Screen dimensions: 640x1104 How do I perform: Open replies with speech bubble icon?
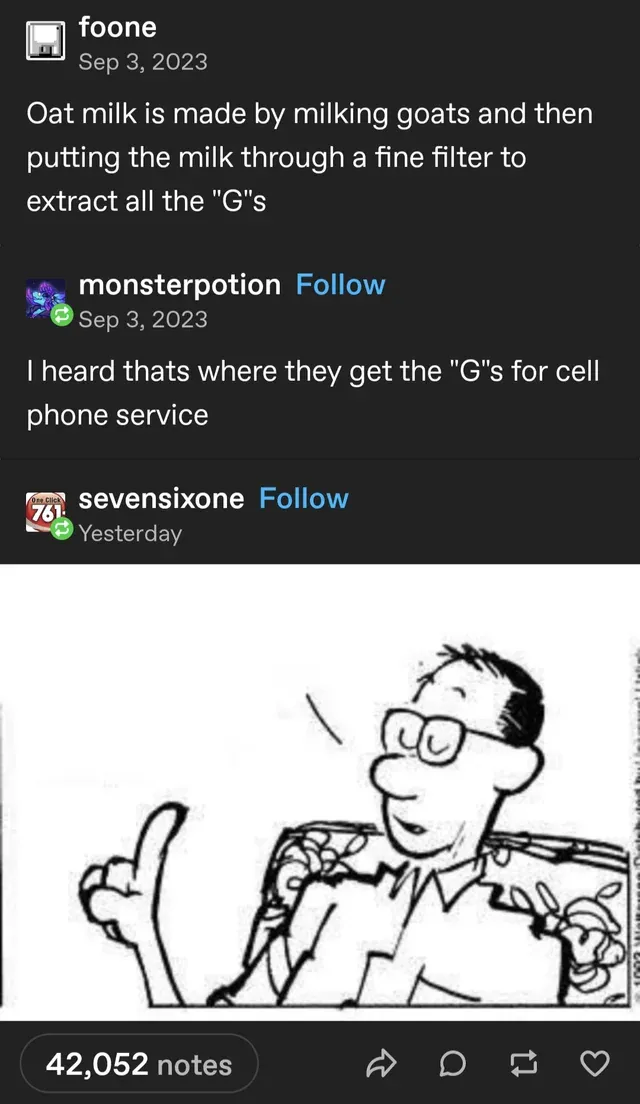pos(452,1064)
